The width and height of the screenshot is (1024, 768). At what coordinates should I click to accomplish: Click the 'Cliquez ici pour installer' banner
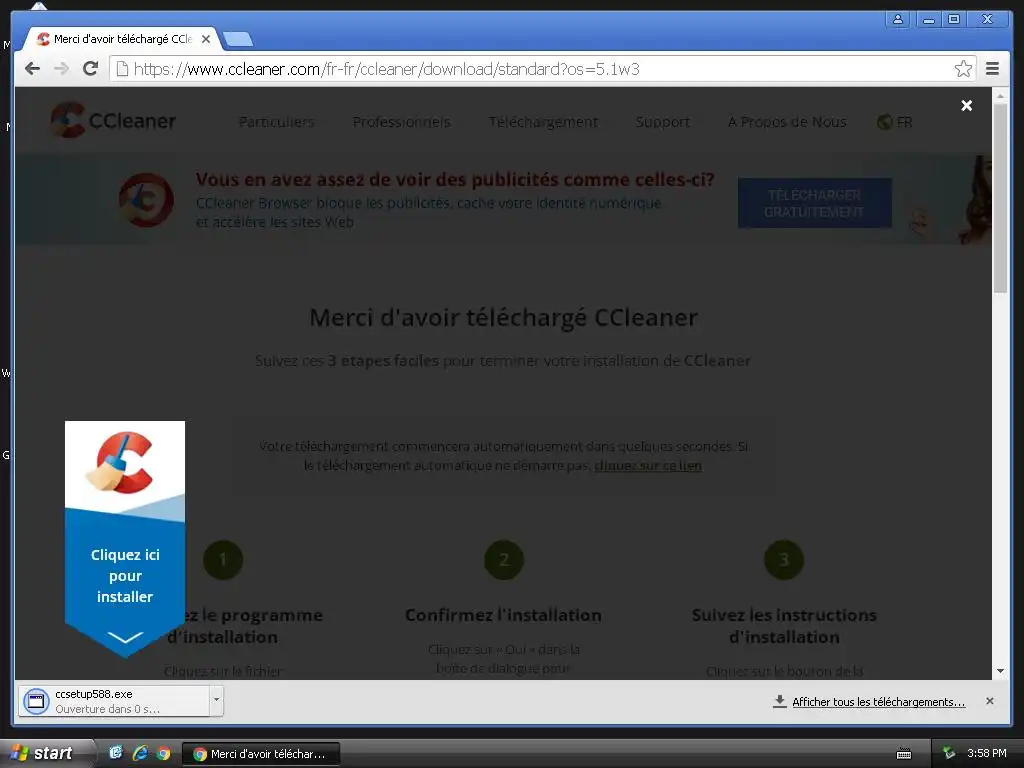click(125, 539)
